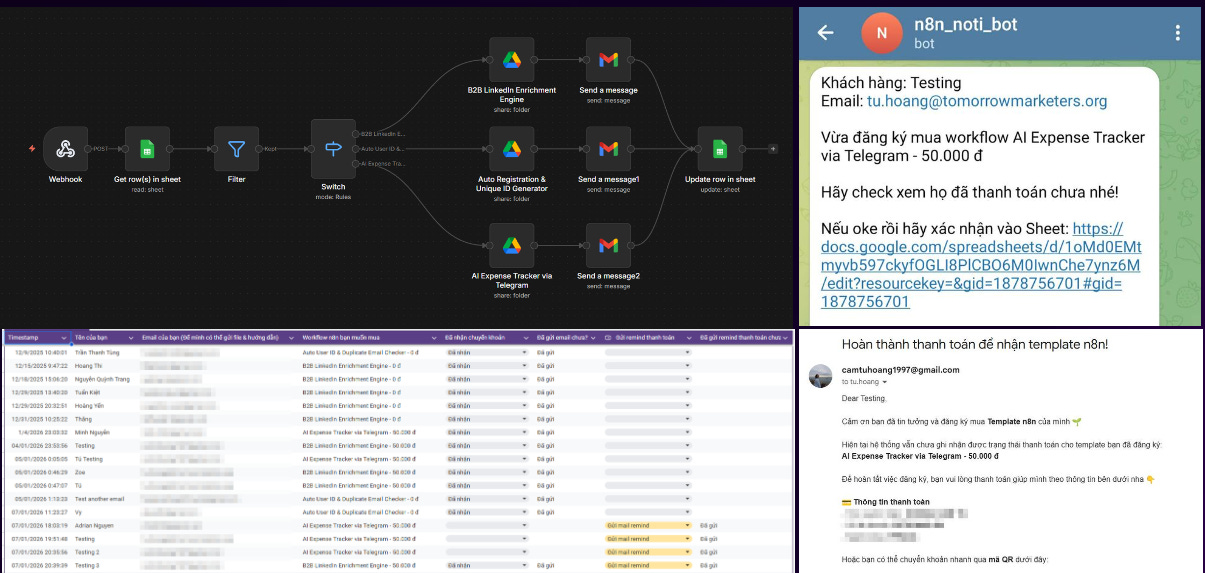Image resolution: width=1205 pixels, height=573 pixels.
Task: Open the Update row in sheet node
Action: point(720,149)
